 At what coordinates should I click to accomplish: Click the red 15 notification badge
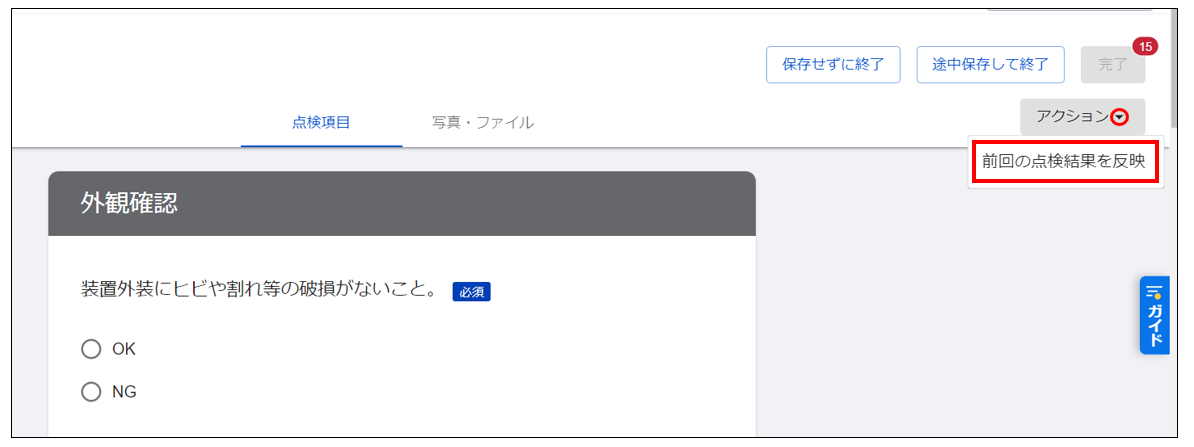(x=1145, y=46)
